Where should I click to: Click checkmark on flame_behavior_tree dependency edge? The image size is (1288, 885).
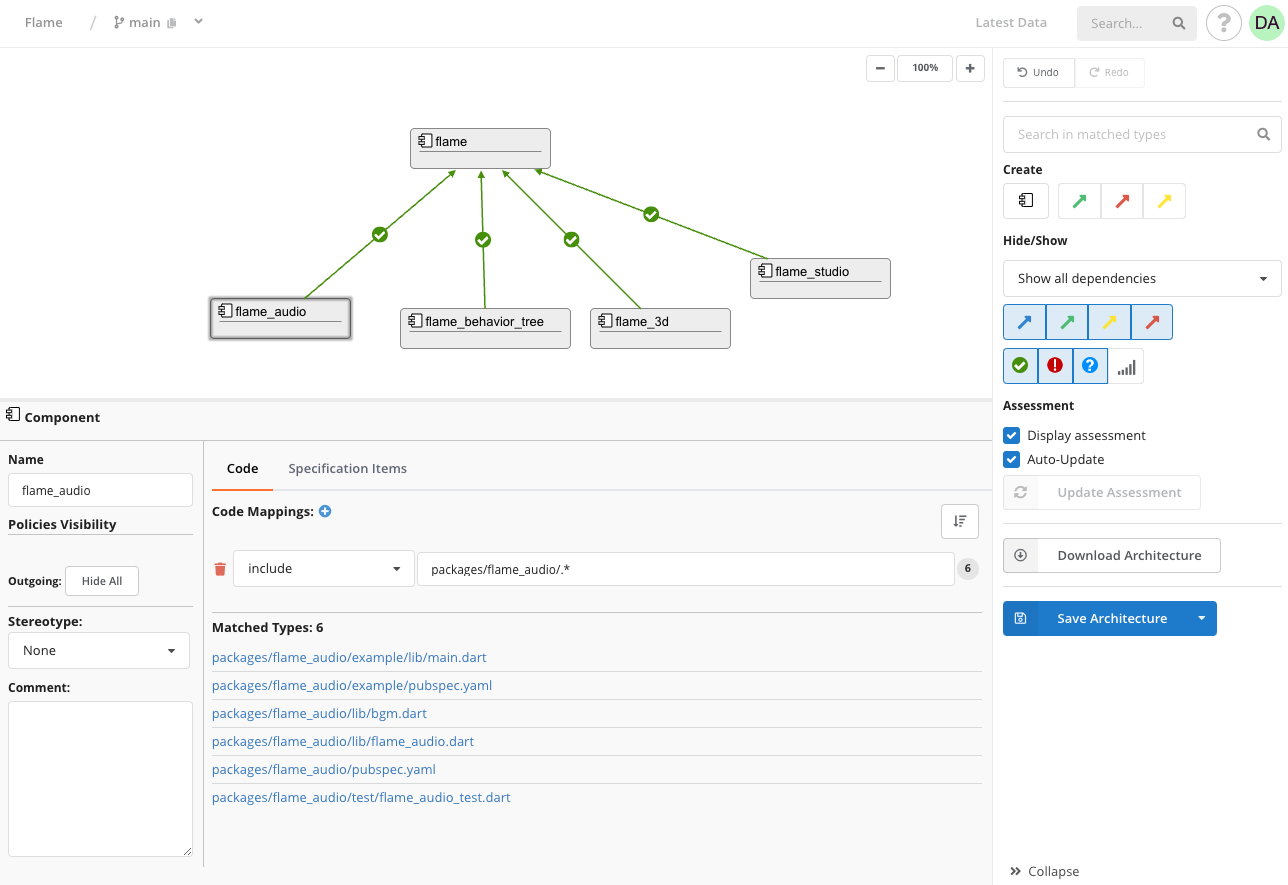[483, 240]
